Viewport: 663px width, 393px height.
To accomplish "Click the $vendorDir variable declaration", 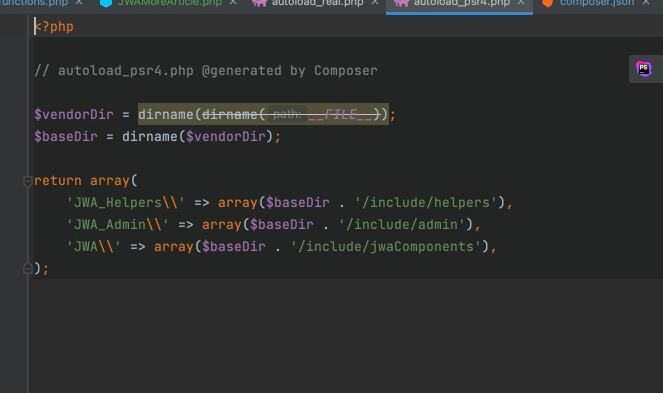I will (x=74, y=114).
